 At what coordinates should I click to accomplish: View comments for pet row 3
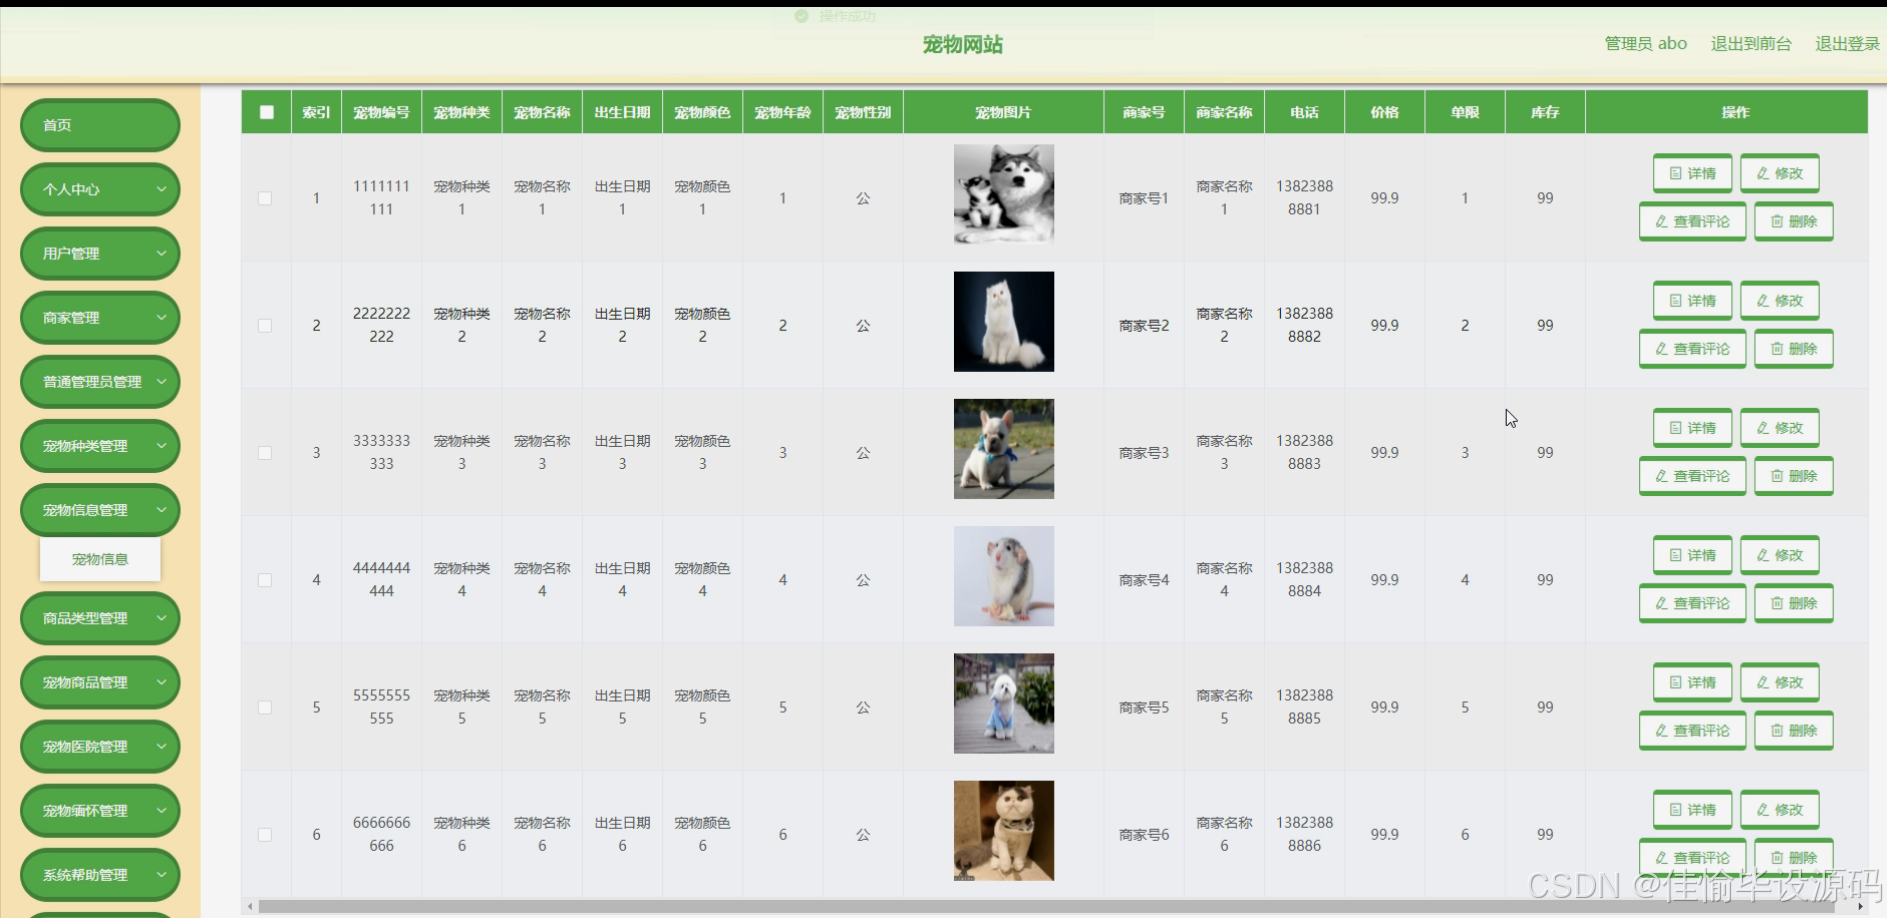coord(1692,475)
